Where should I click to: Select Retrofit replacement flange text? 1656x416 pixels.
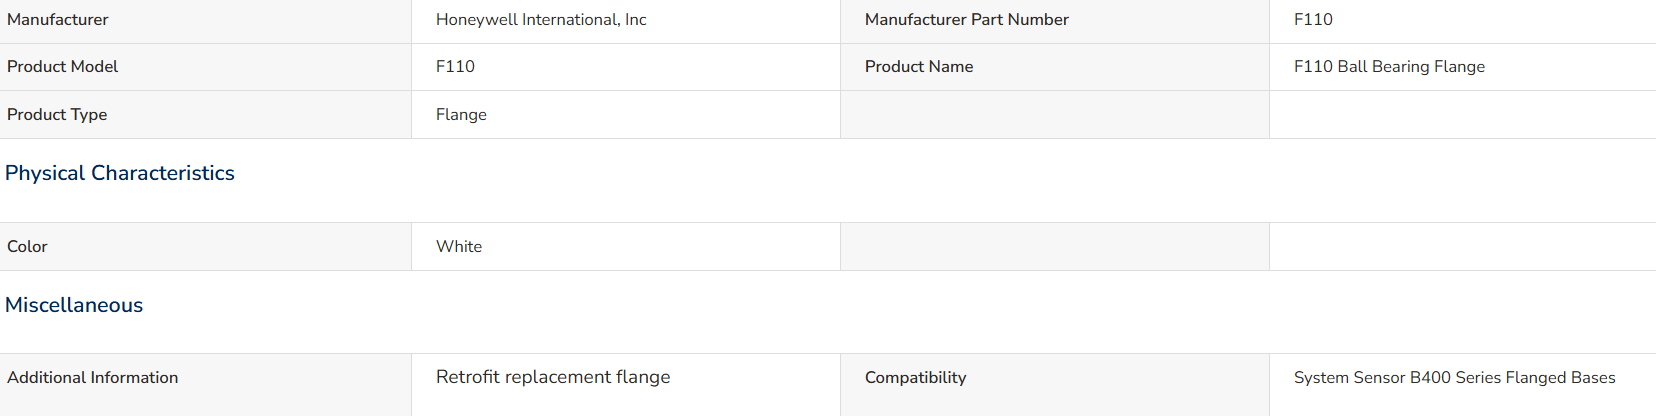coord(553,377)
